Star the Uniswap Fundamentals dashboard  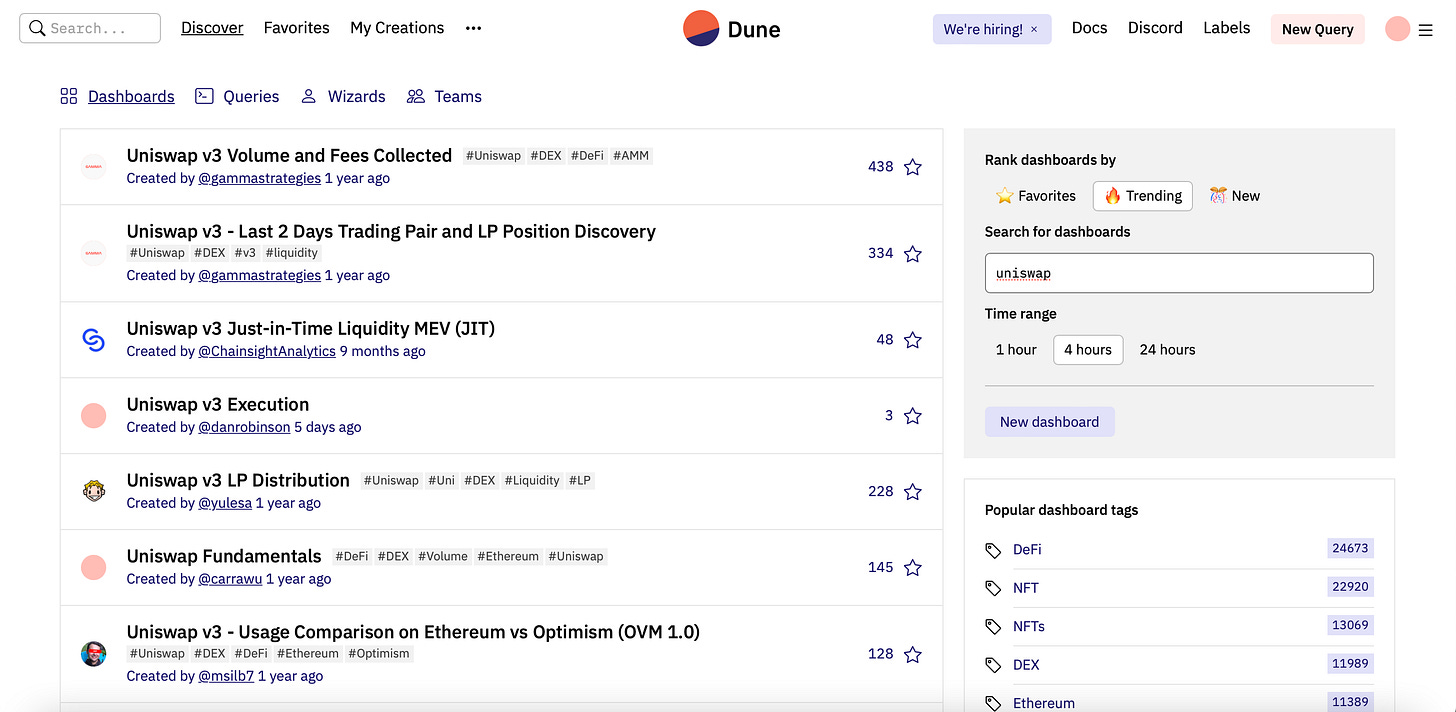[x=912, y=568]
